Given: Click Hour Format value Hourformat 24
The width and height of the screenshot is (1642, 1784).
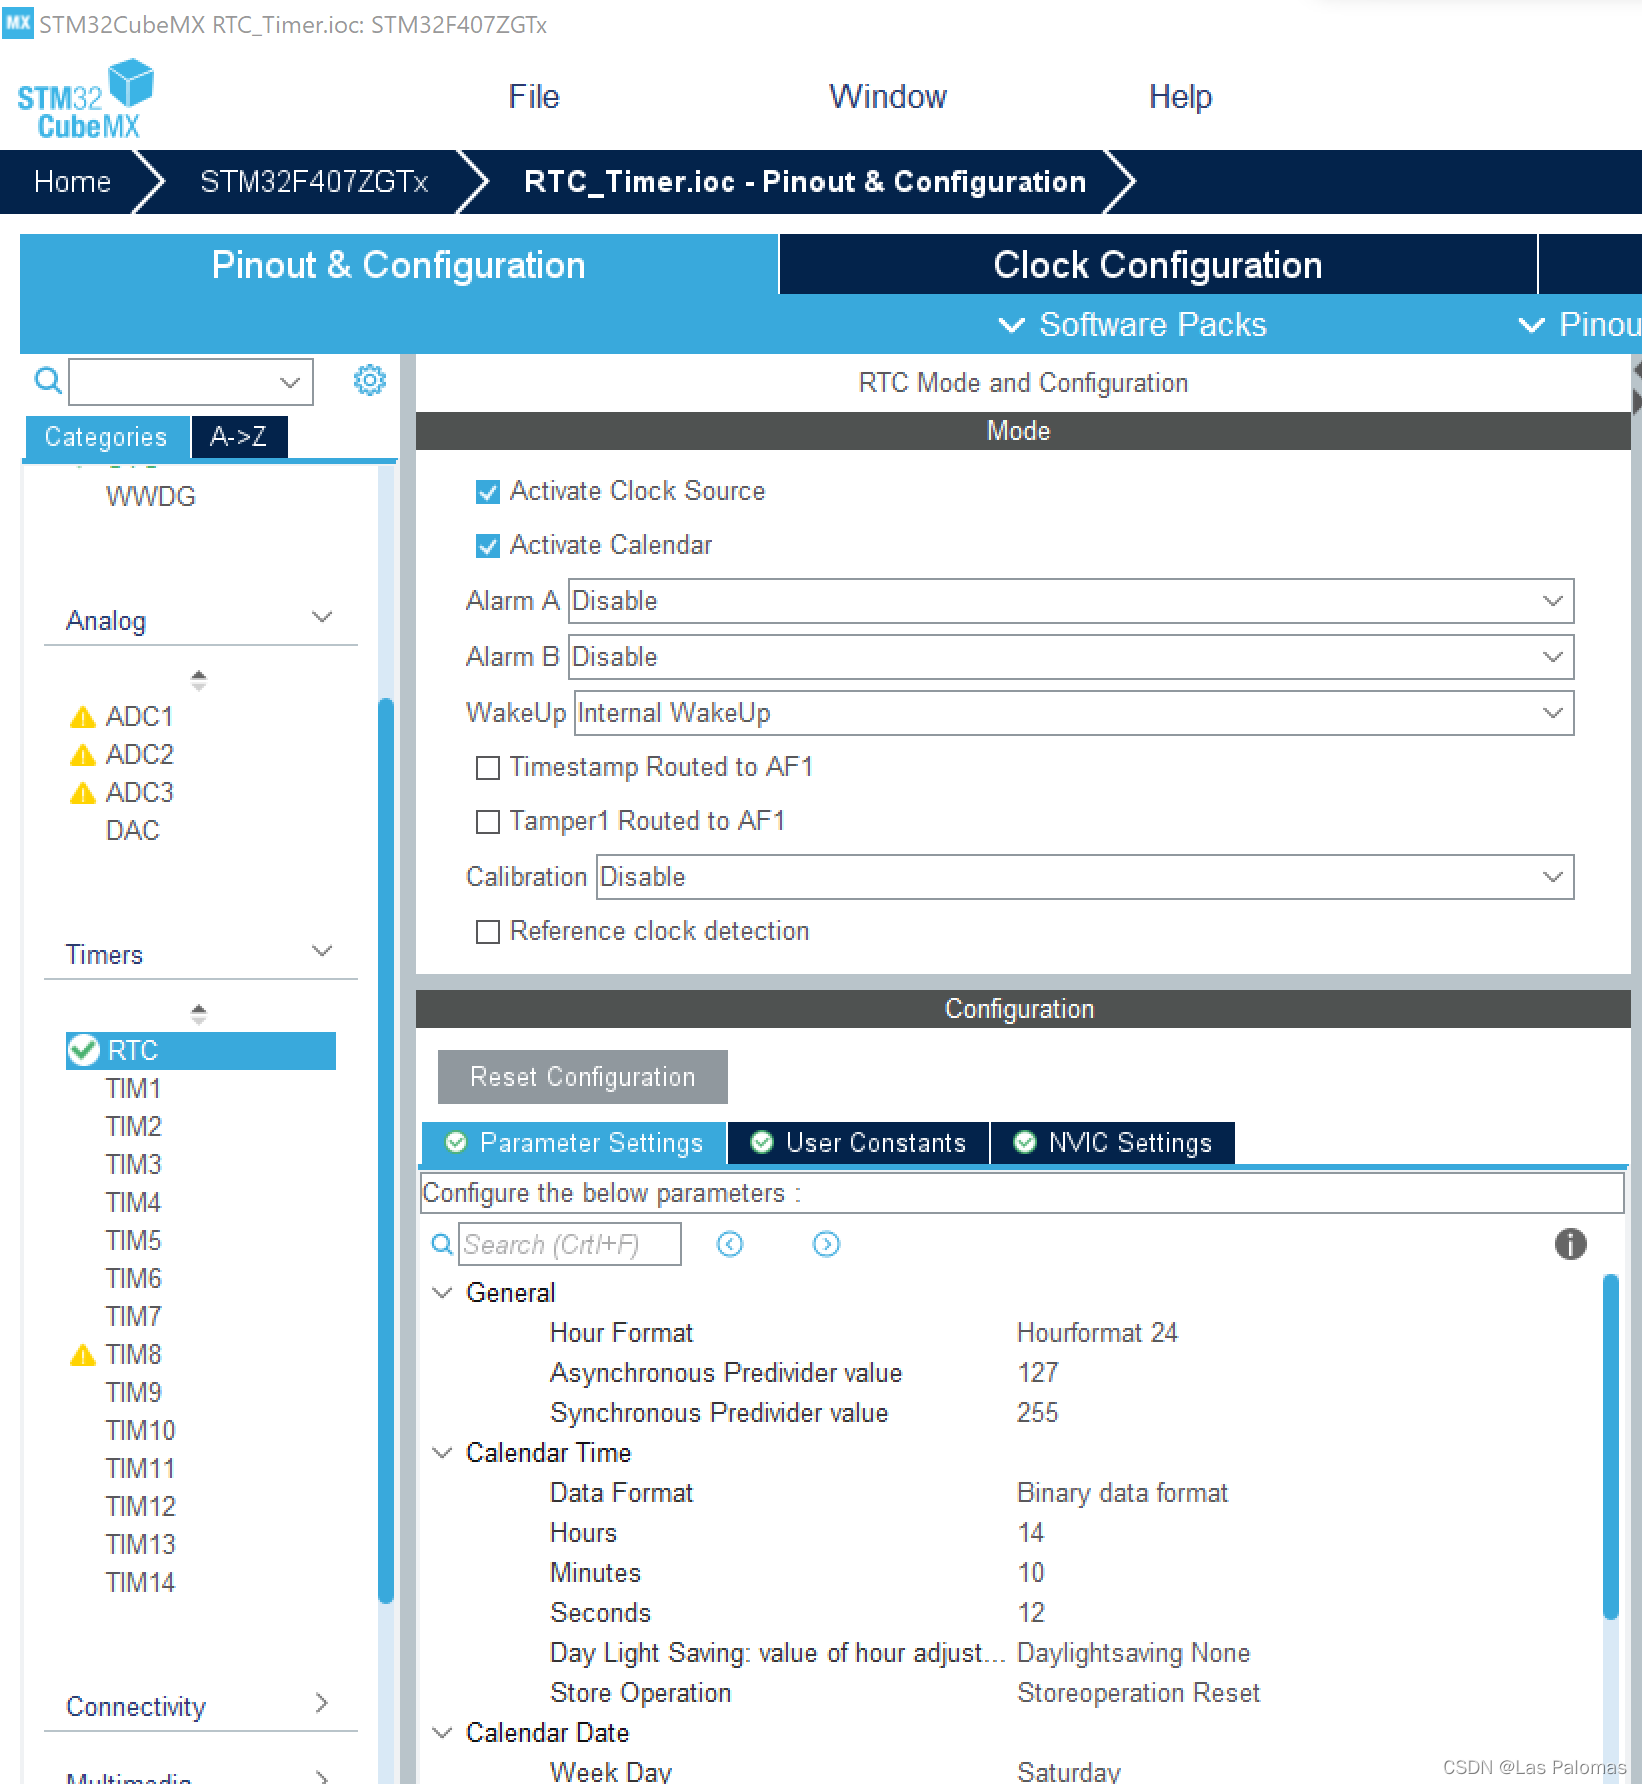Looking at the screenshot, I should pos(1097,1333).
